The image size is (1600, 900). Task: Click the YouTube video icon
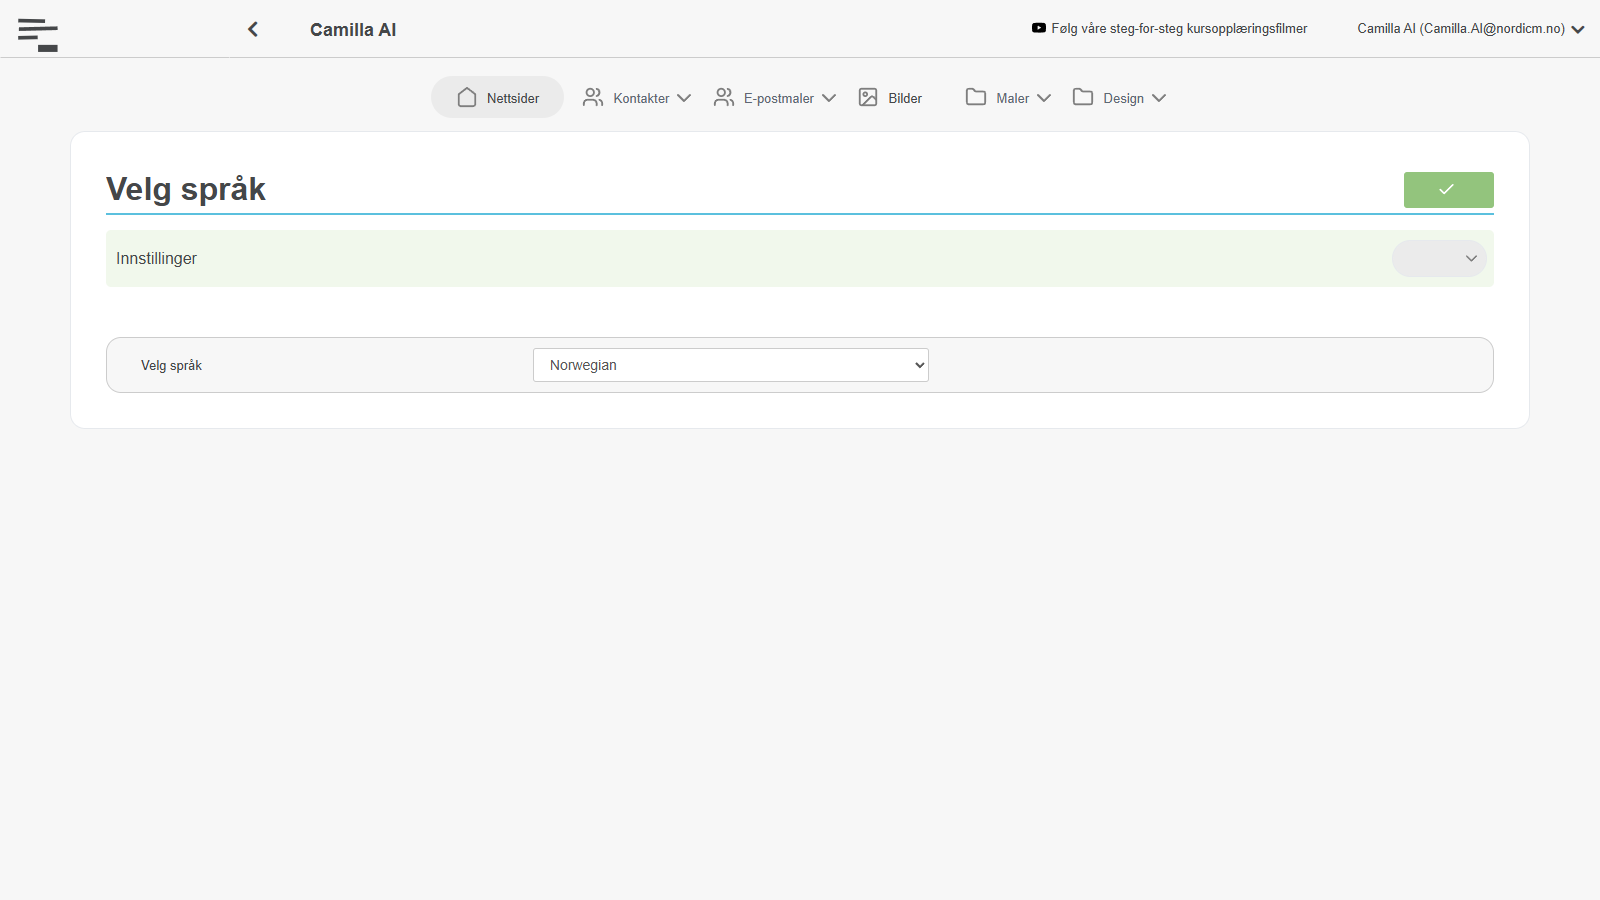click(x=1039, y=28)
